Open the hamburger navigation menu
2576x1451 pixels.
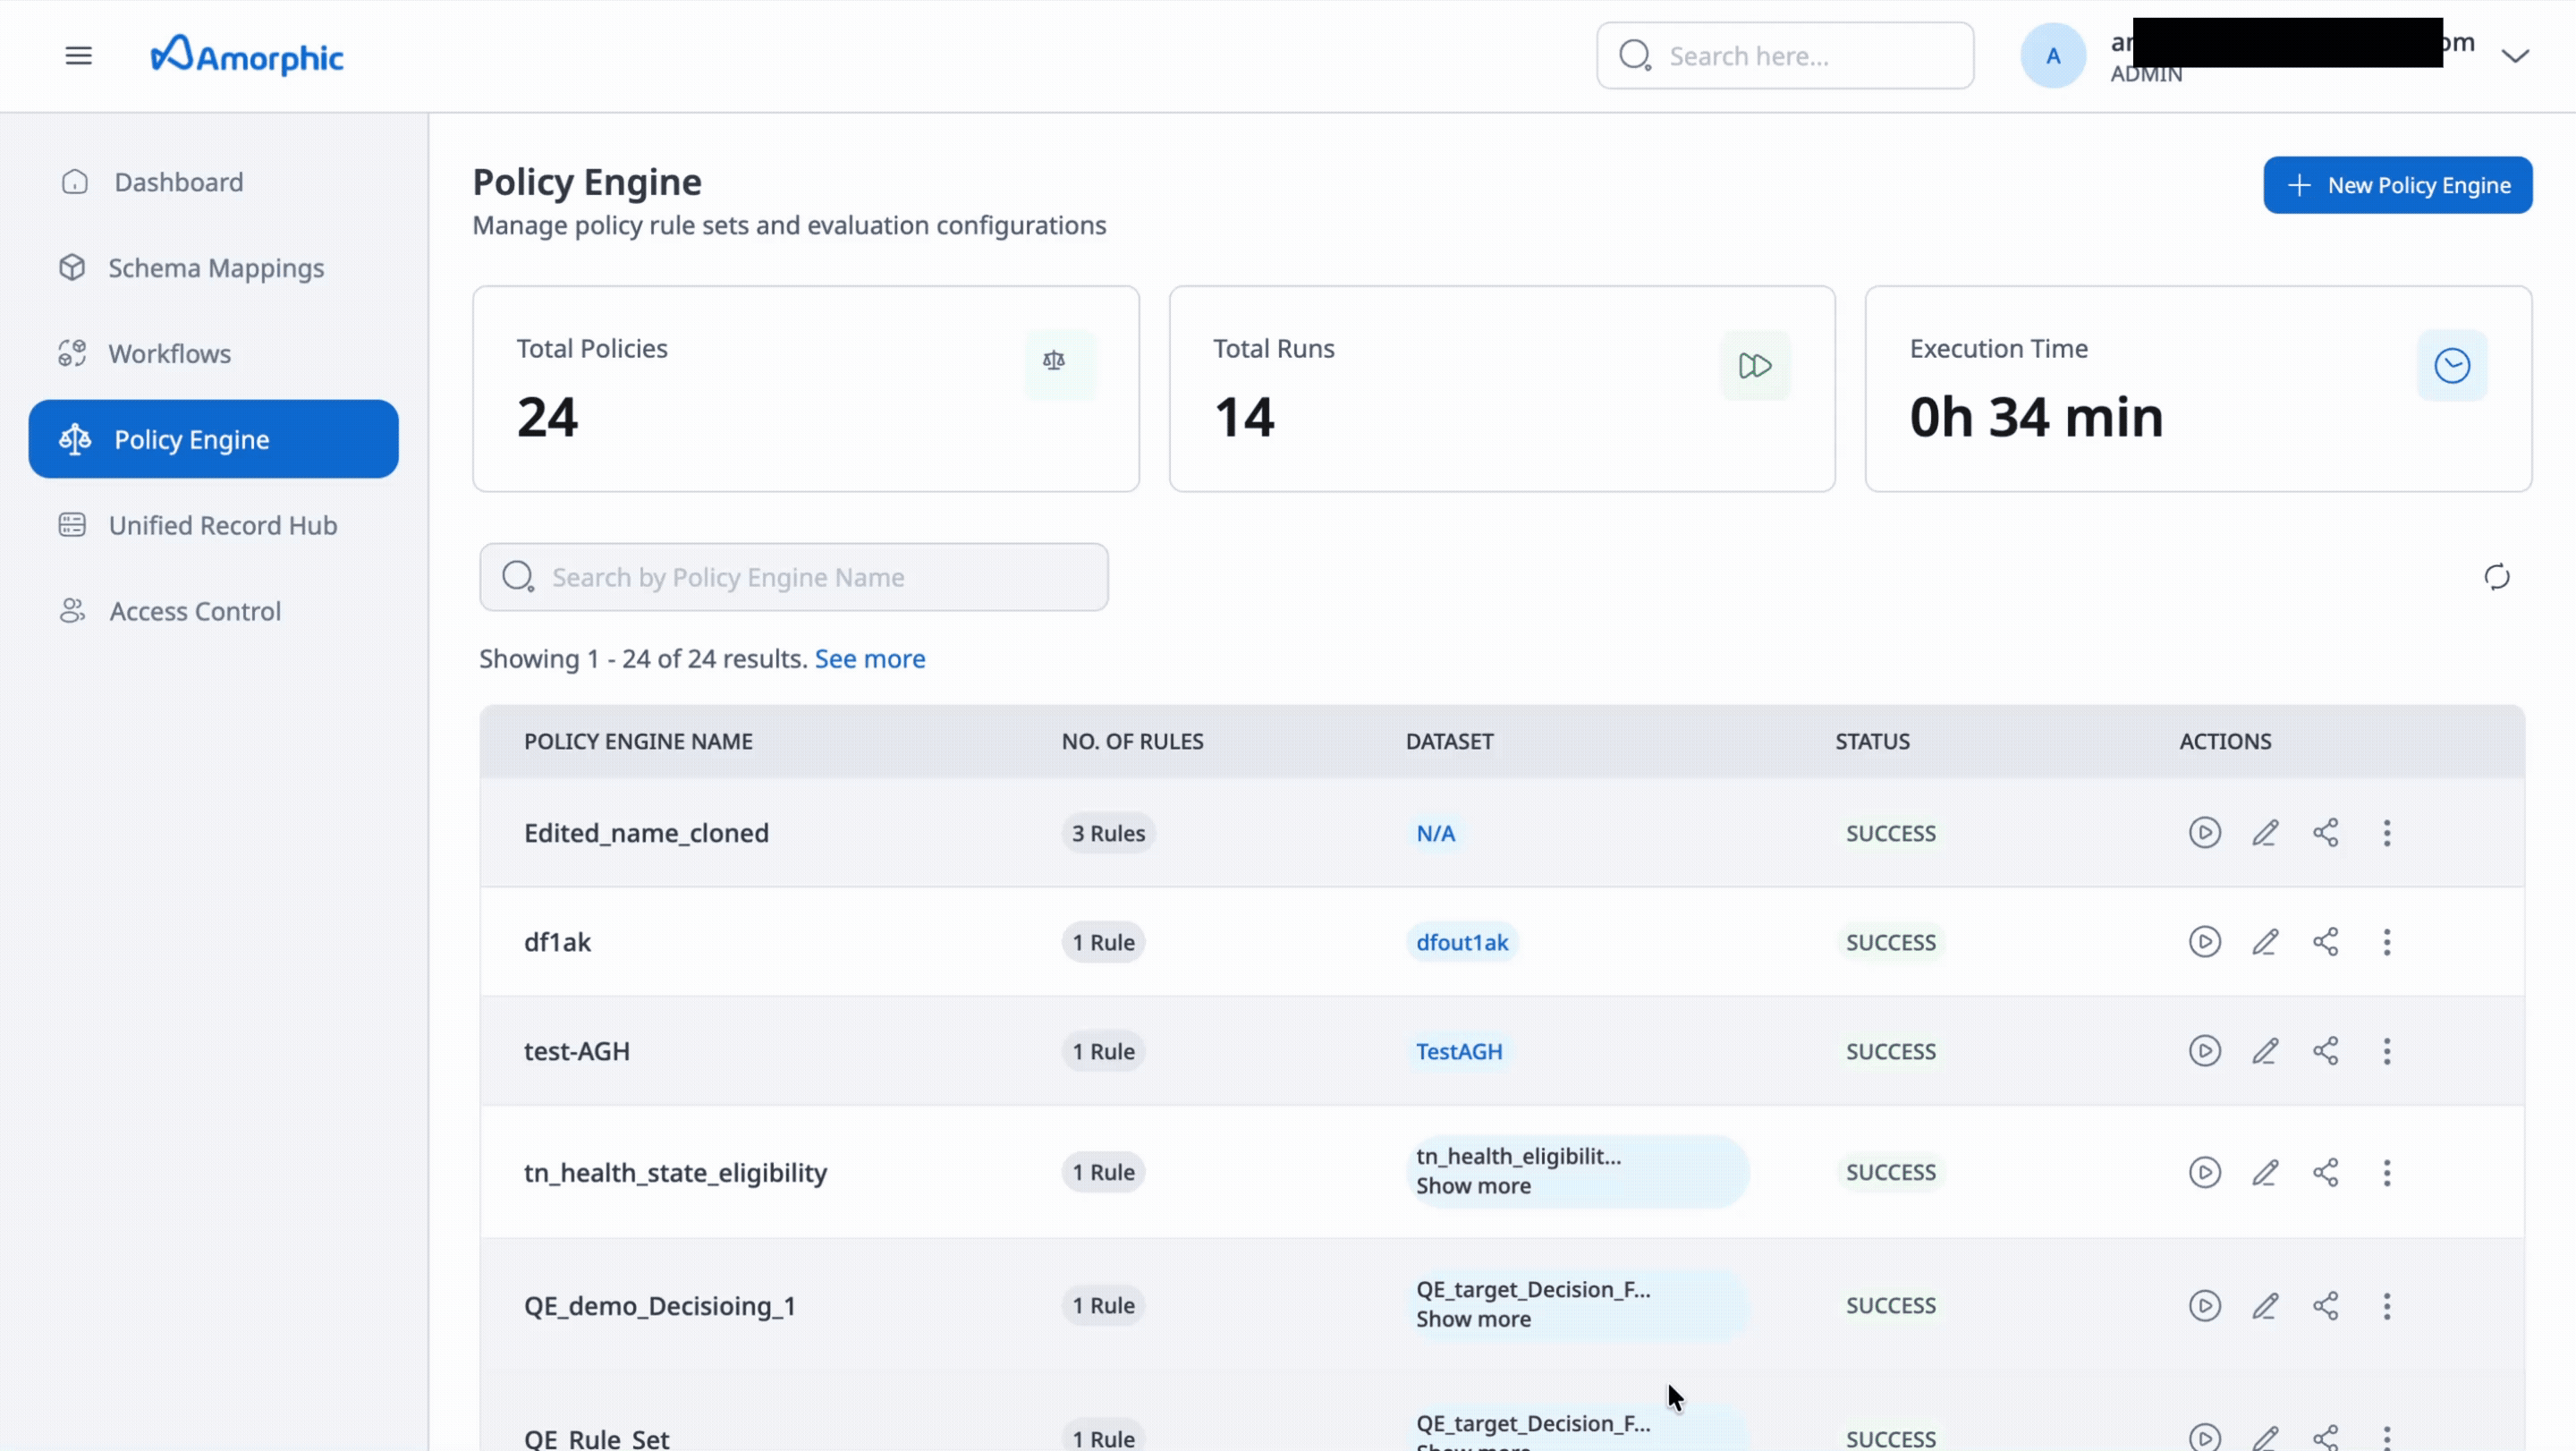[x=78, y=55]
